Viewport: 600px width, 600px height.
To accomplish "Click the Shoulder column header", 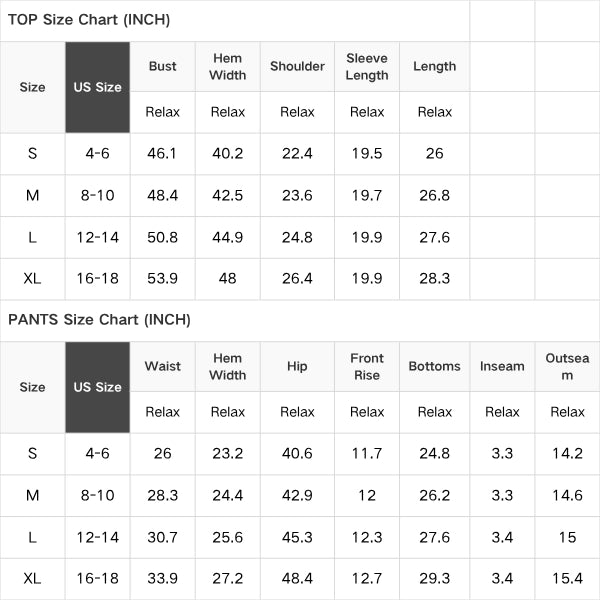I will click(x=297, y=66).
